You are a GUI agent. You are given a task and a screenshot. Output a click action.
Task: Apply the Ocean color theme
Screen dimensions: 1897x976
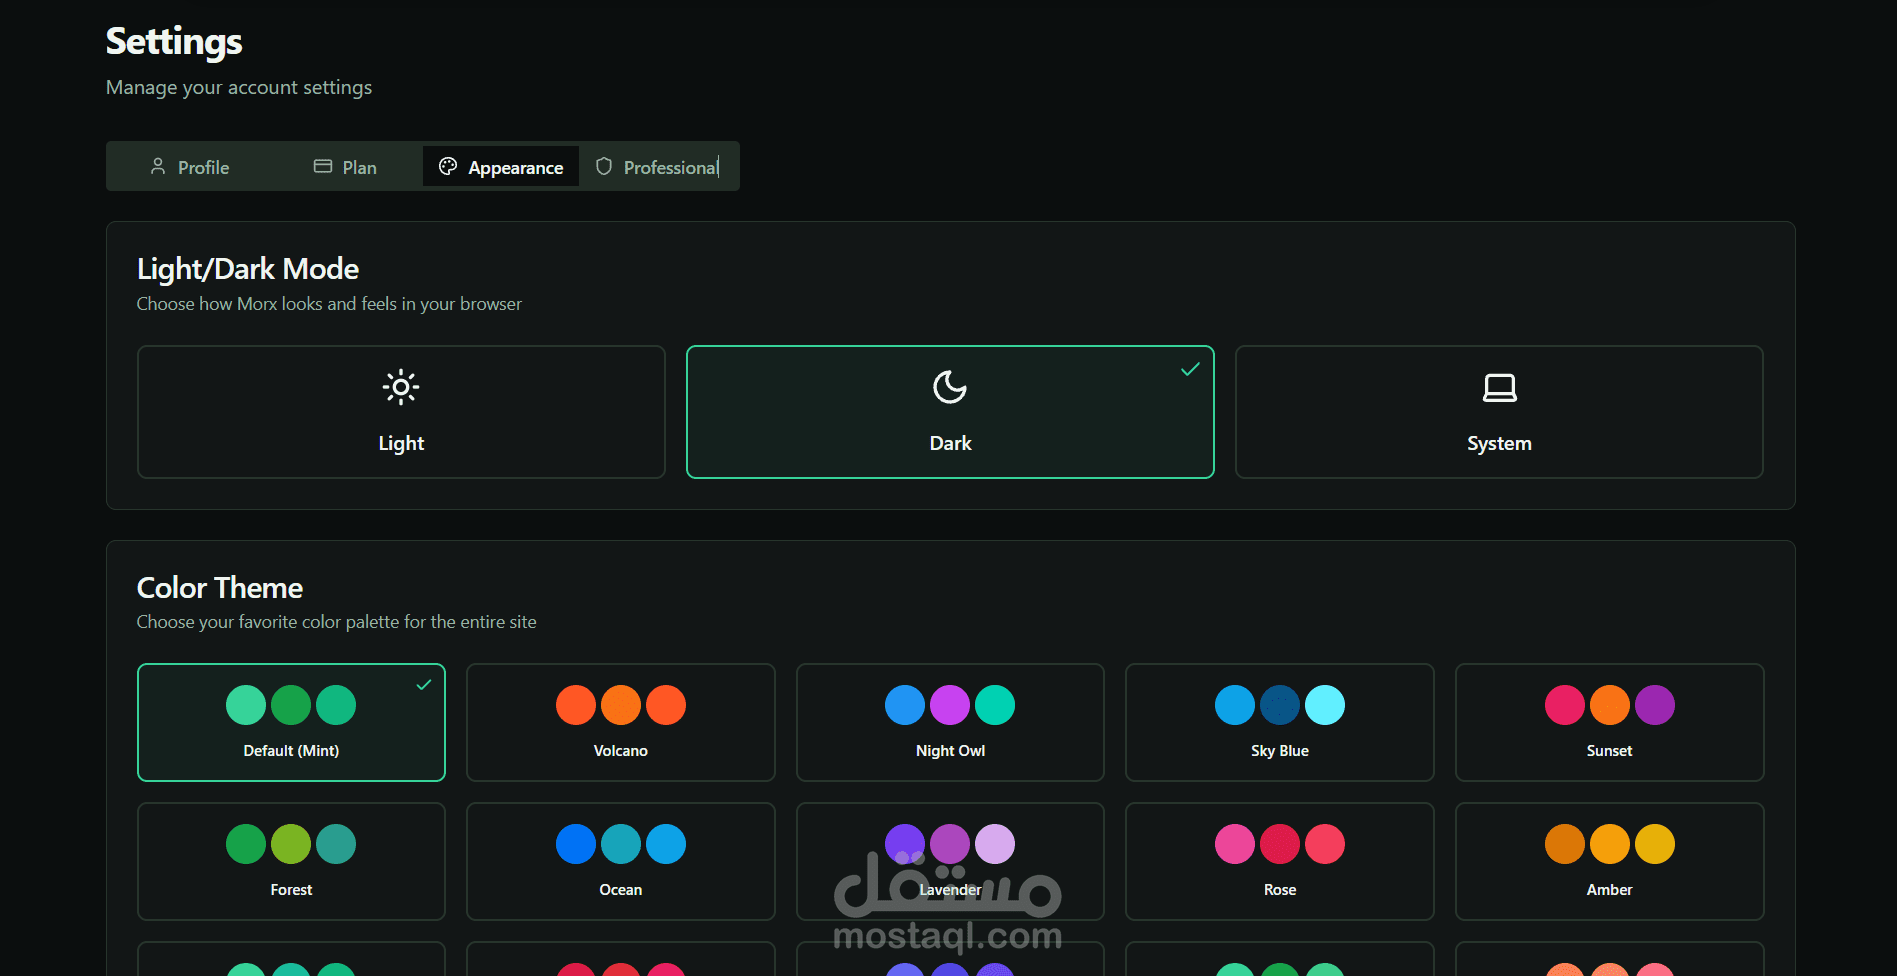621,861
